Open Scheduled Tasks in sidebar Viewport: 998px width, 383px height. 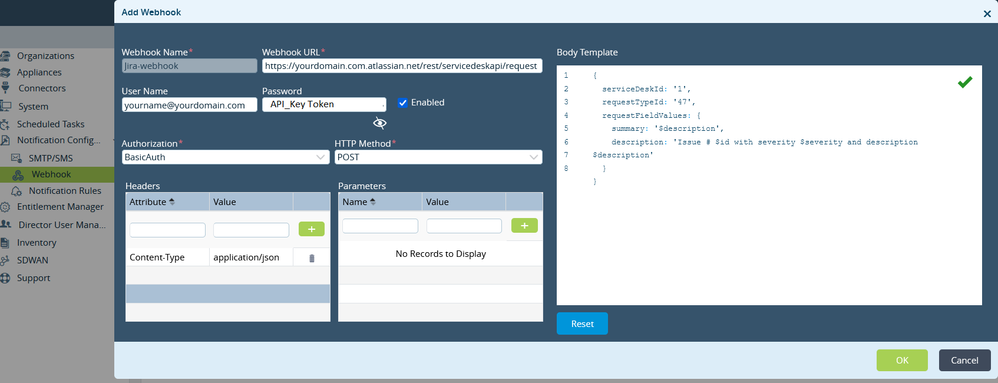click(x=51, y=124)
